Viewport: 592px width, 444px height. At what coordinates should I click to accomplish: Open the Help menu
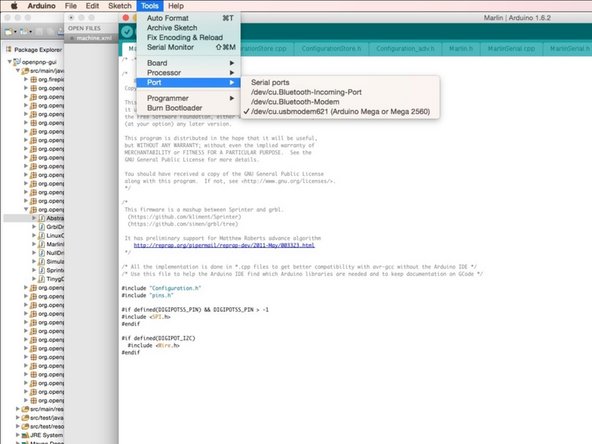(x=176, y=6)
